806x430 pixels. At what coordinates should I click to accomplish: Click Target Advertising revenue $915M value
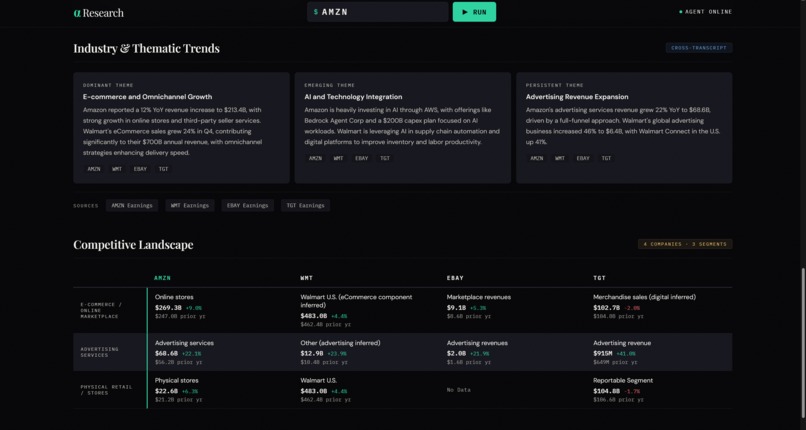[x=603, y=353]
